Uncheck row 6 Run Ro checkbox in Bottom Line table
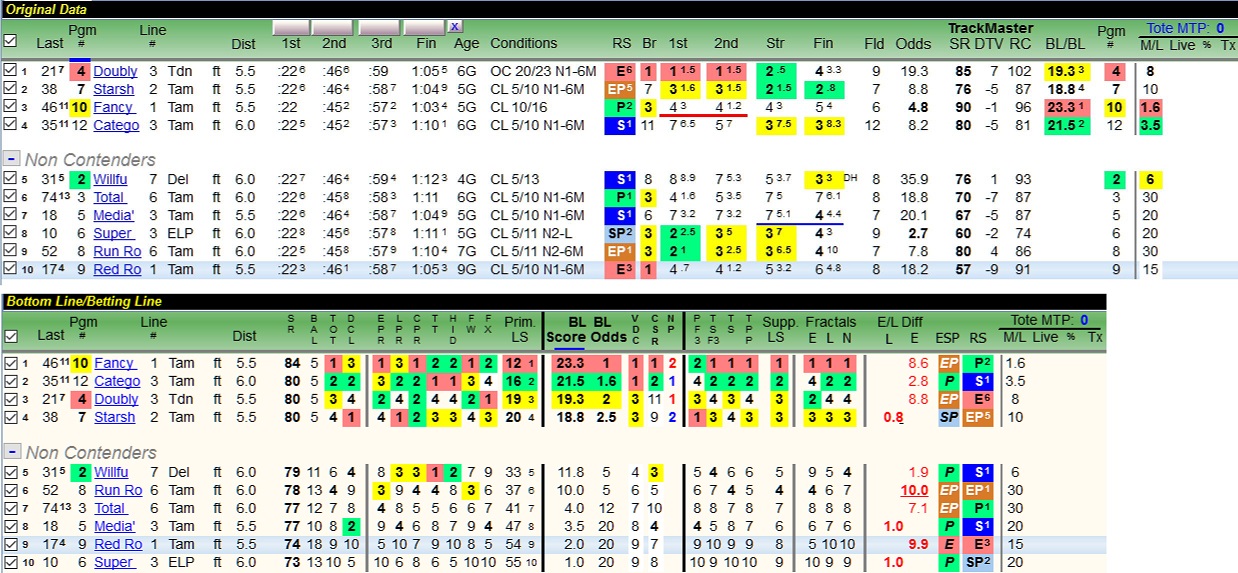The width and height of the screenshot is (1238, 573). tap(10, 490)
